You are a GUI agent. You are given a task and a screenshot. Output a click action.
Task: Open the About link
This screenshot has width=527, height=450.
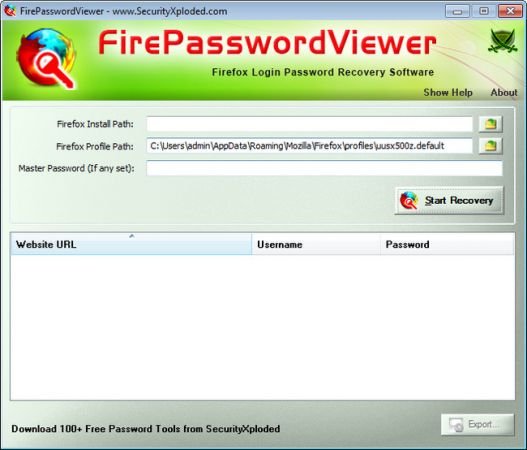(x=503, y=92)
